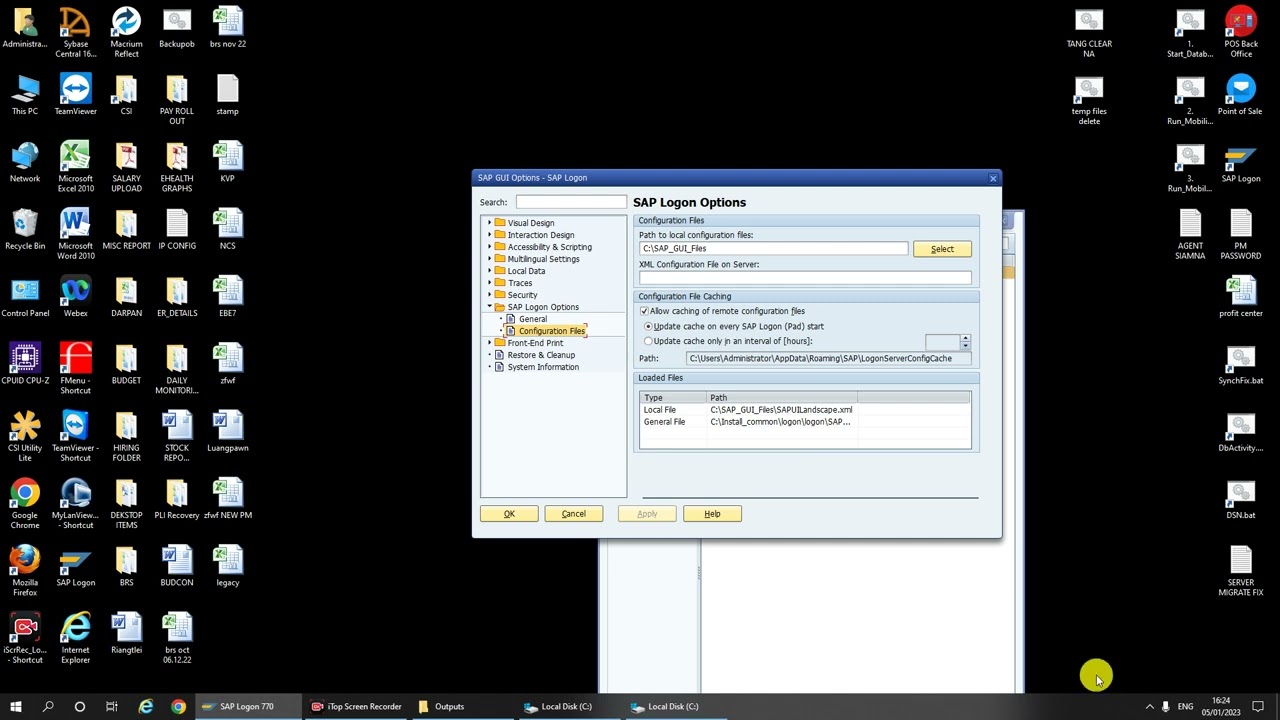Expand the Front-End Print tree folder

[x=490, y=343]
